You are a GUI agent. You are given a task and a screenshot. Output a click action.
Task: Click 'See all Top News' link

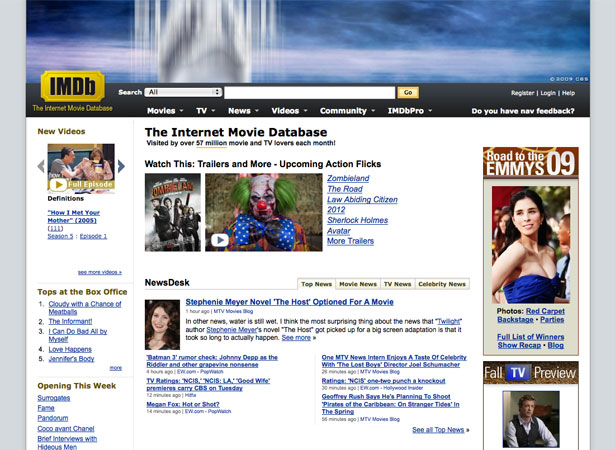[x=438, y=430]
